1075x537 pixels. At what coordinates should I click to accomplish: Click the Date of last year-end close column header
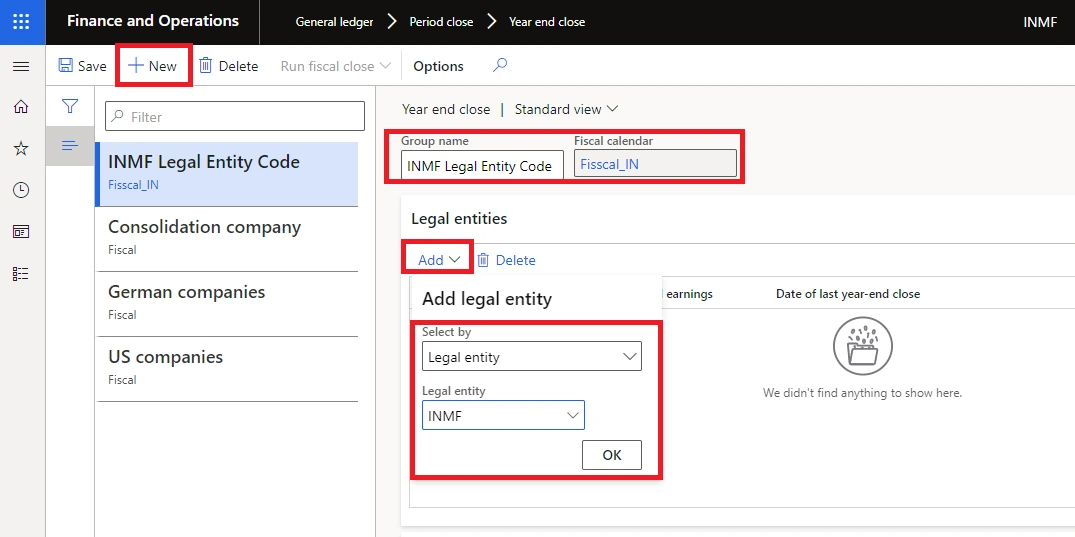click(847, 294)
